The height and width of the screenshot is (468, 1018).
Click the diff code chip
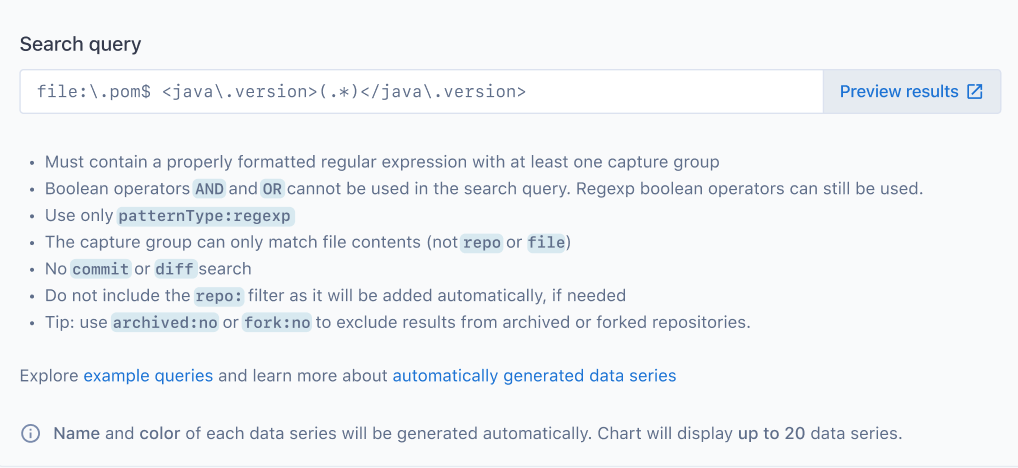tap(174, 269)
